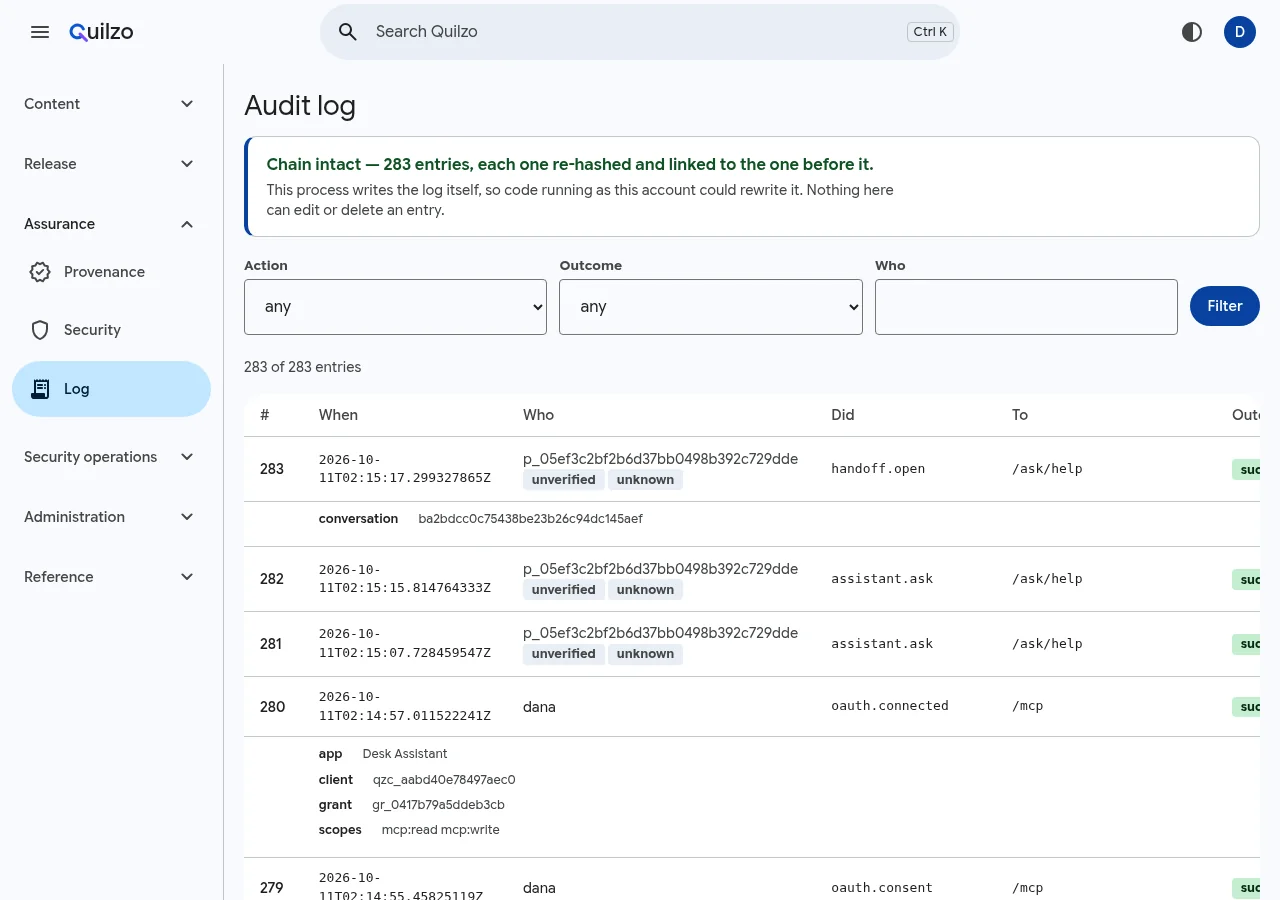
Task: Click the unknown tag in row 282
Action: pyautogui.click(x=645, y=590)
